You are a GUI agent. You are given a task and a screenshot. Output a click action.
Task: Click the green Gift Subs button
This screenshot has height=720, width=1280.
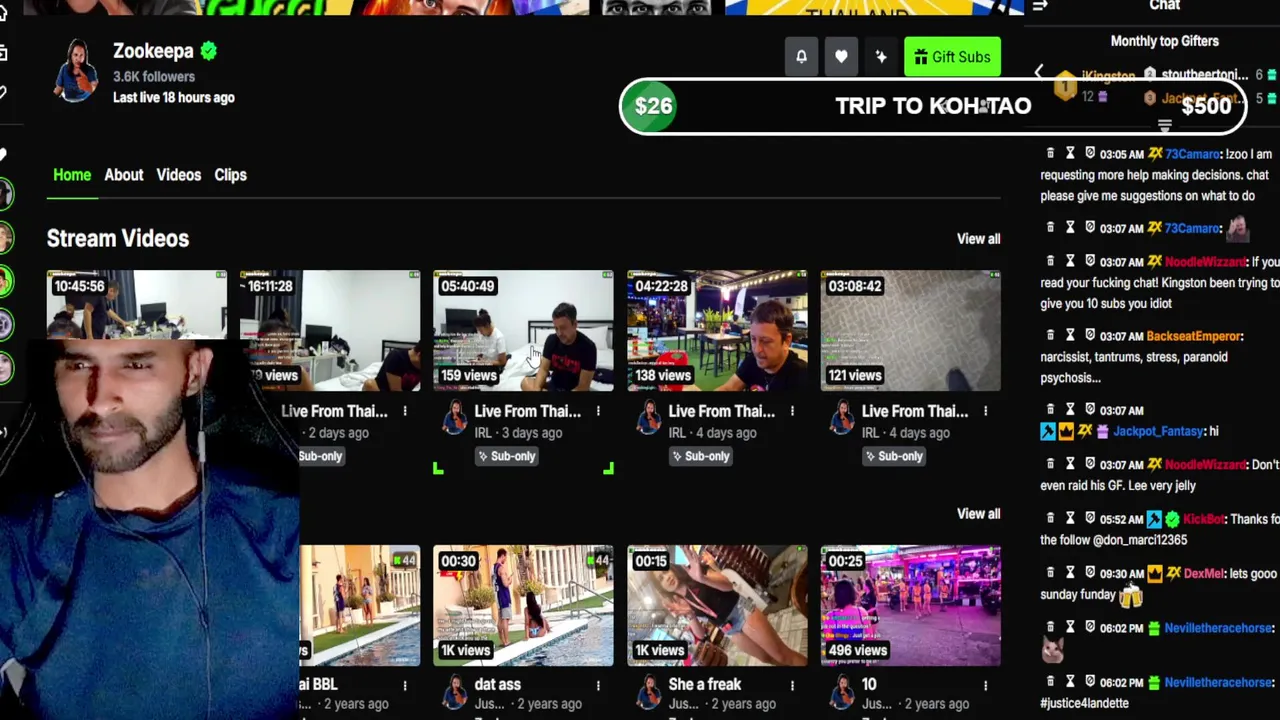coord(952,57)
